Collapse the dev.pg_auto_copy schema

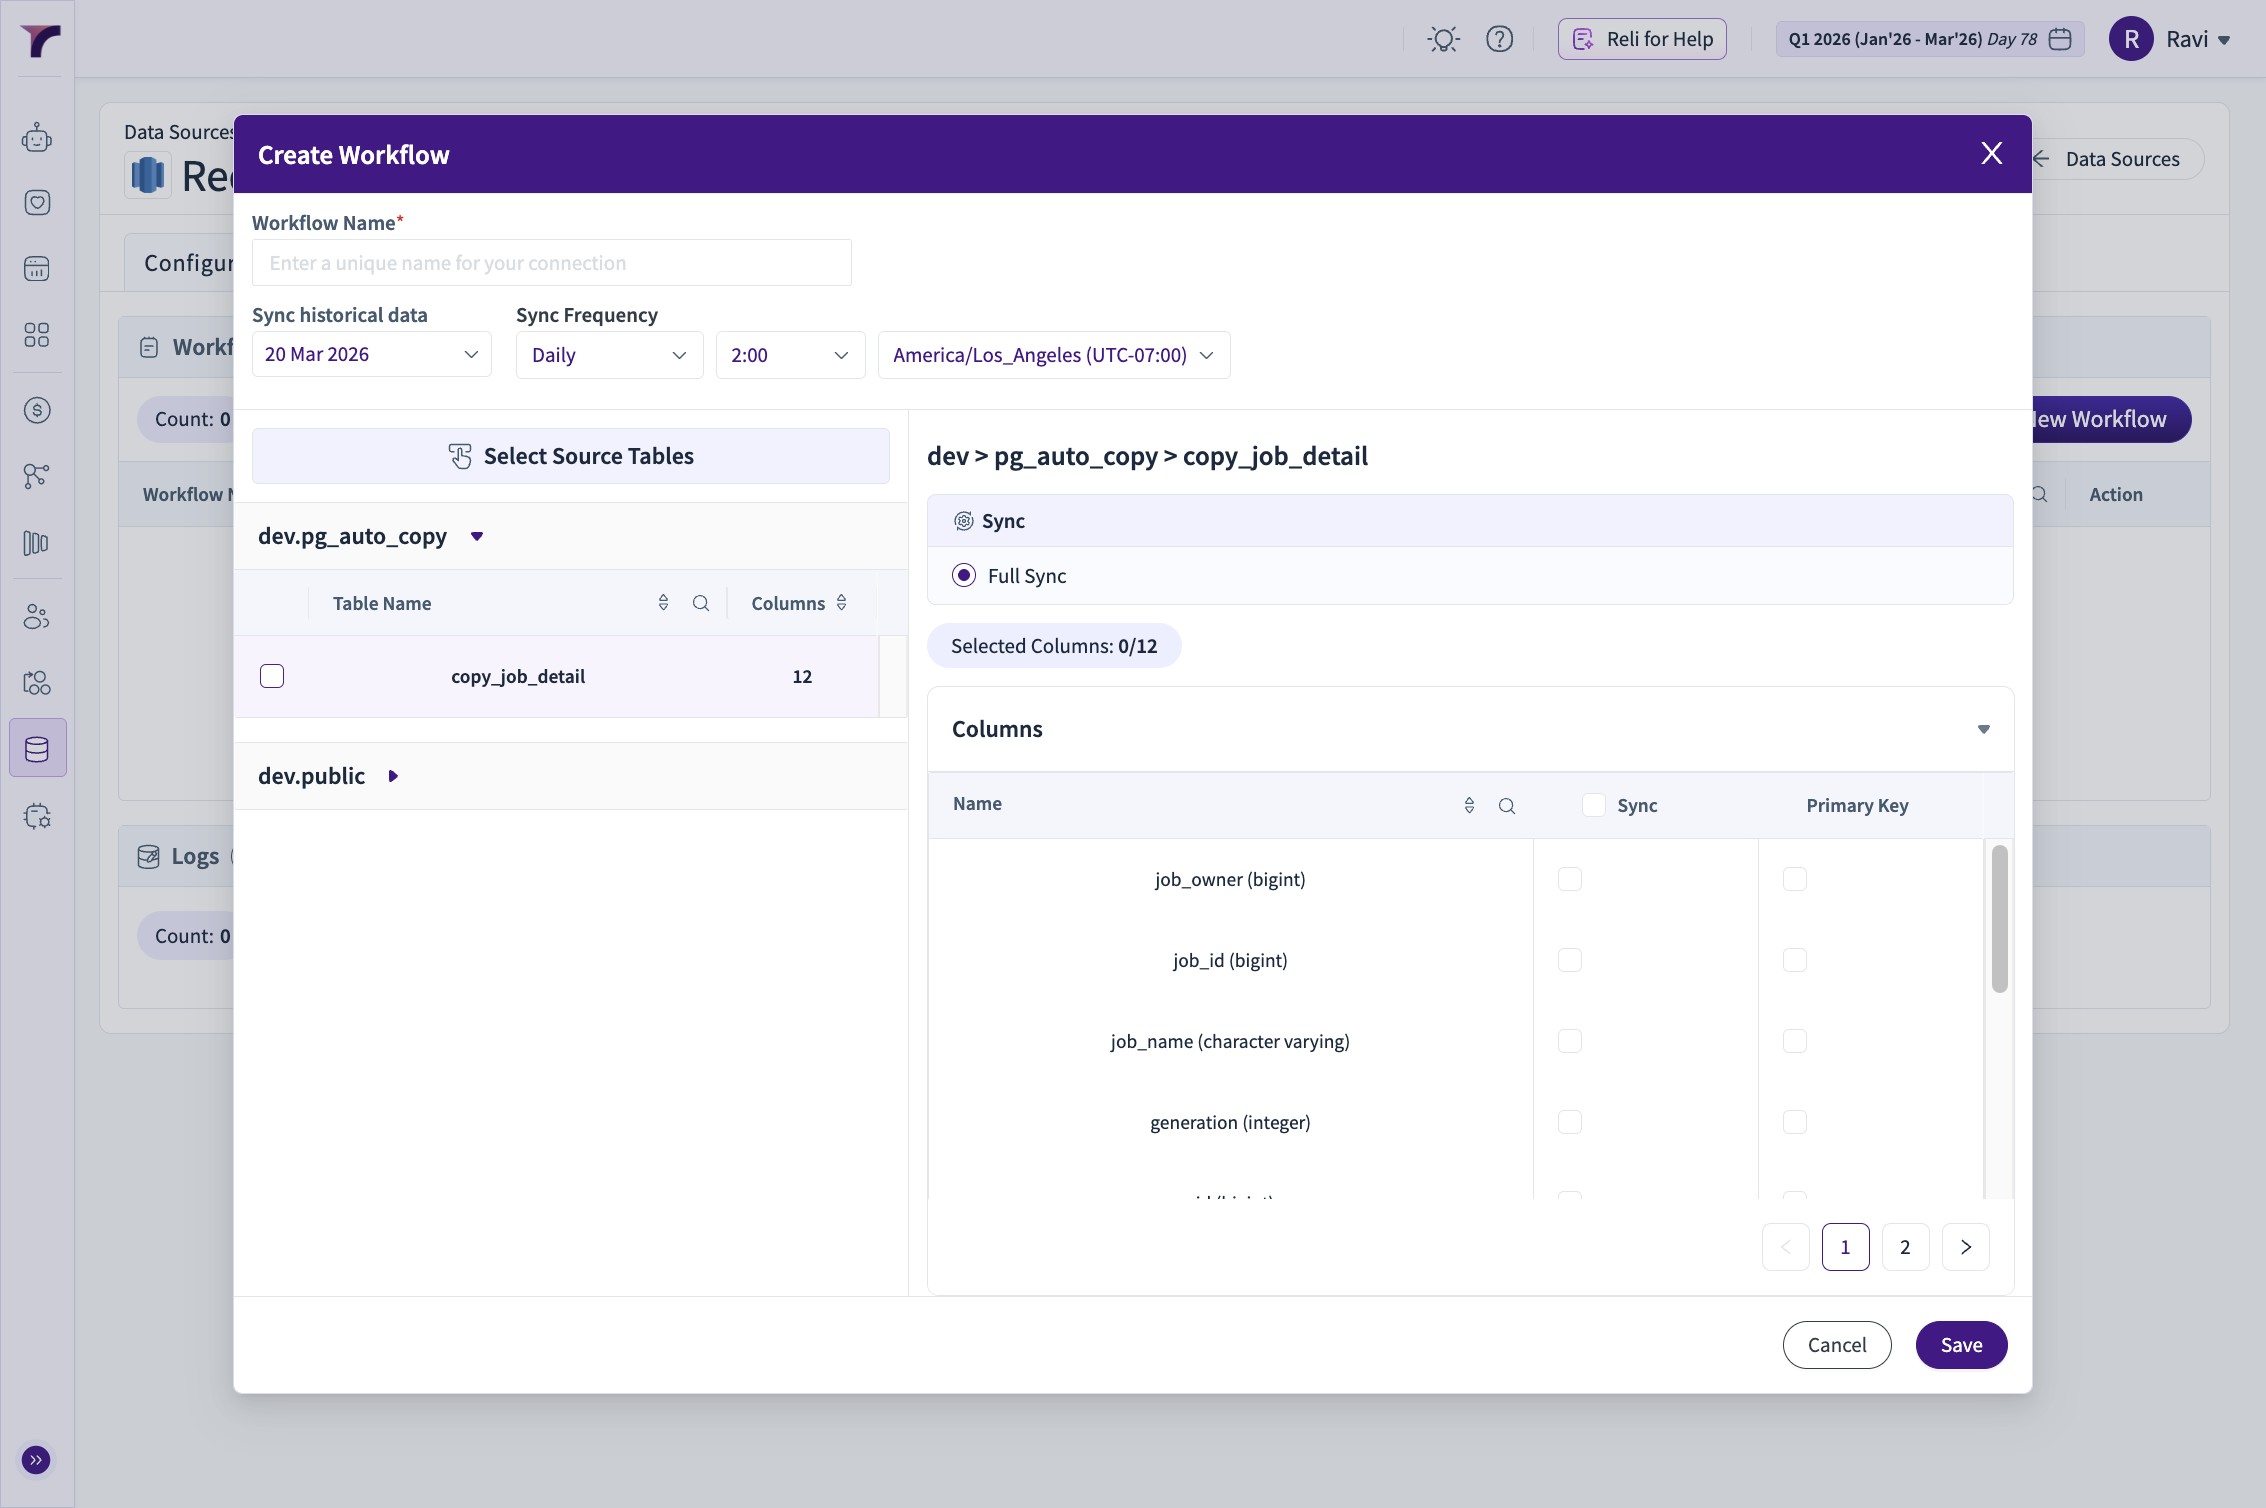coord(477,537)
